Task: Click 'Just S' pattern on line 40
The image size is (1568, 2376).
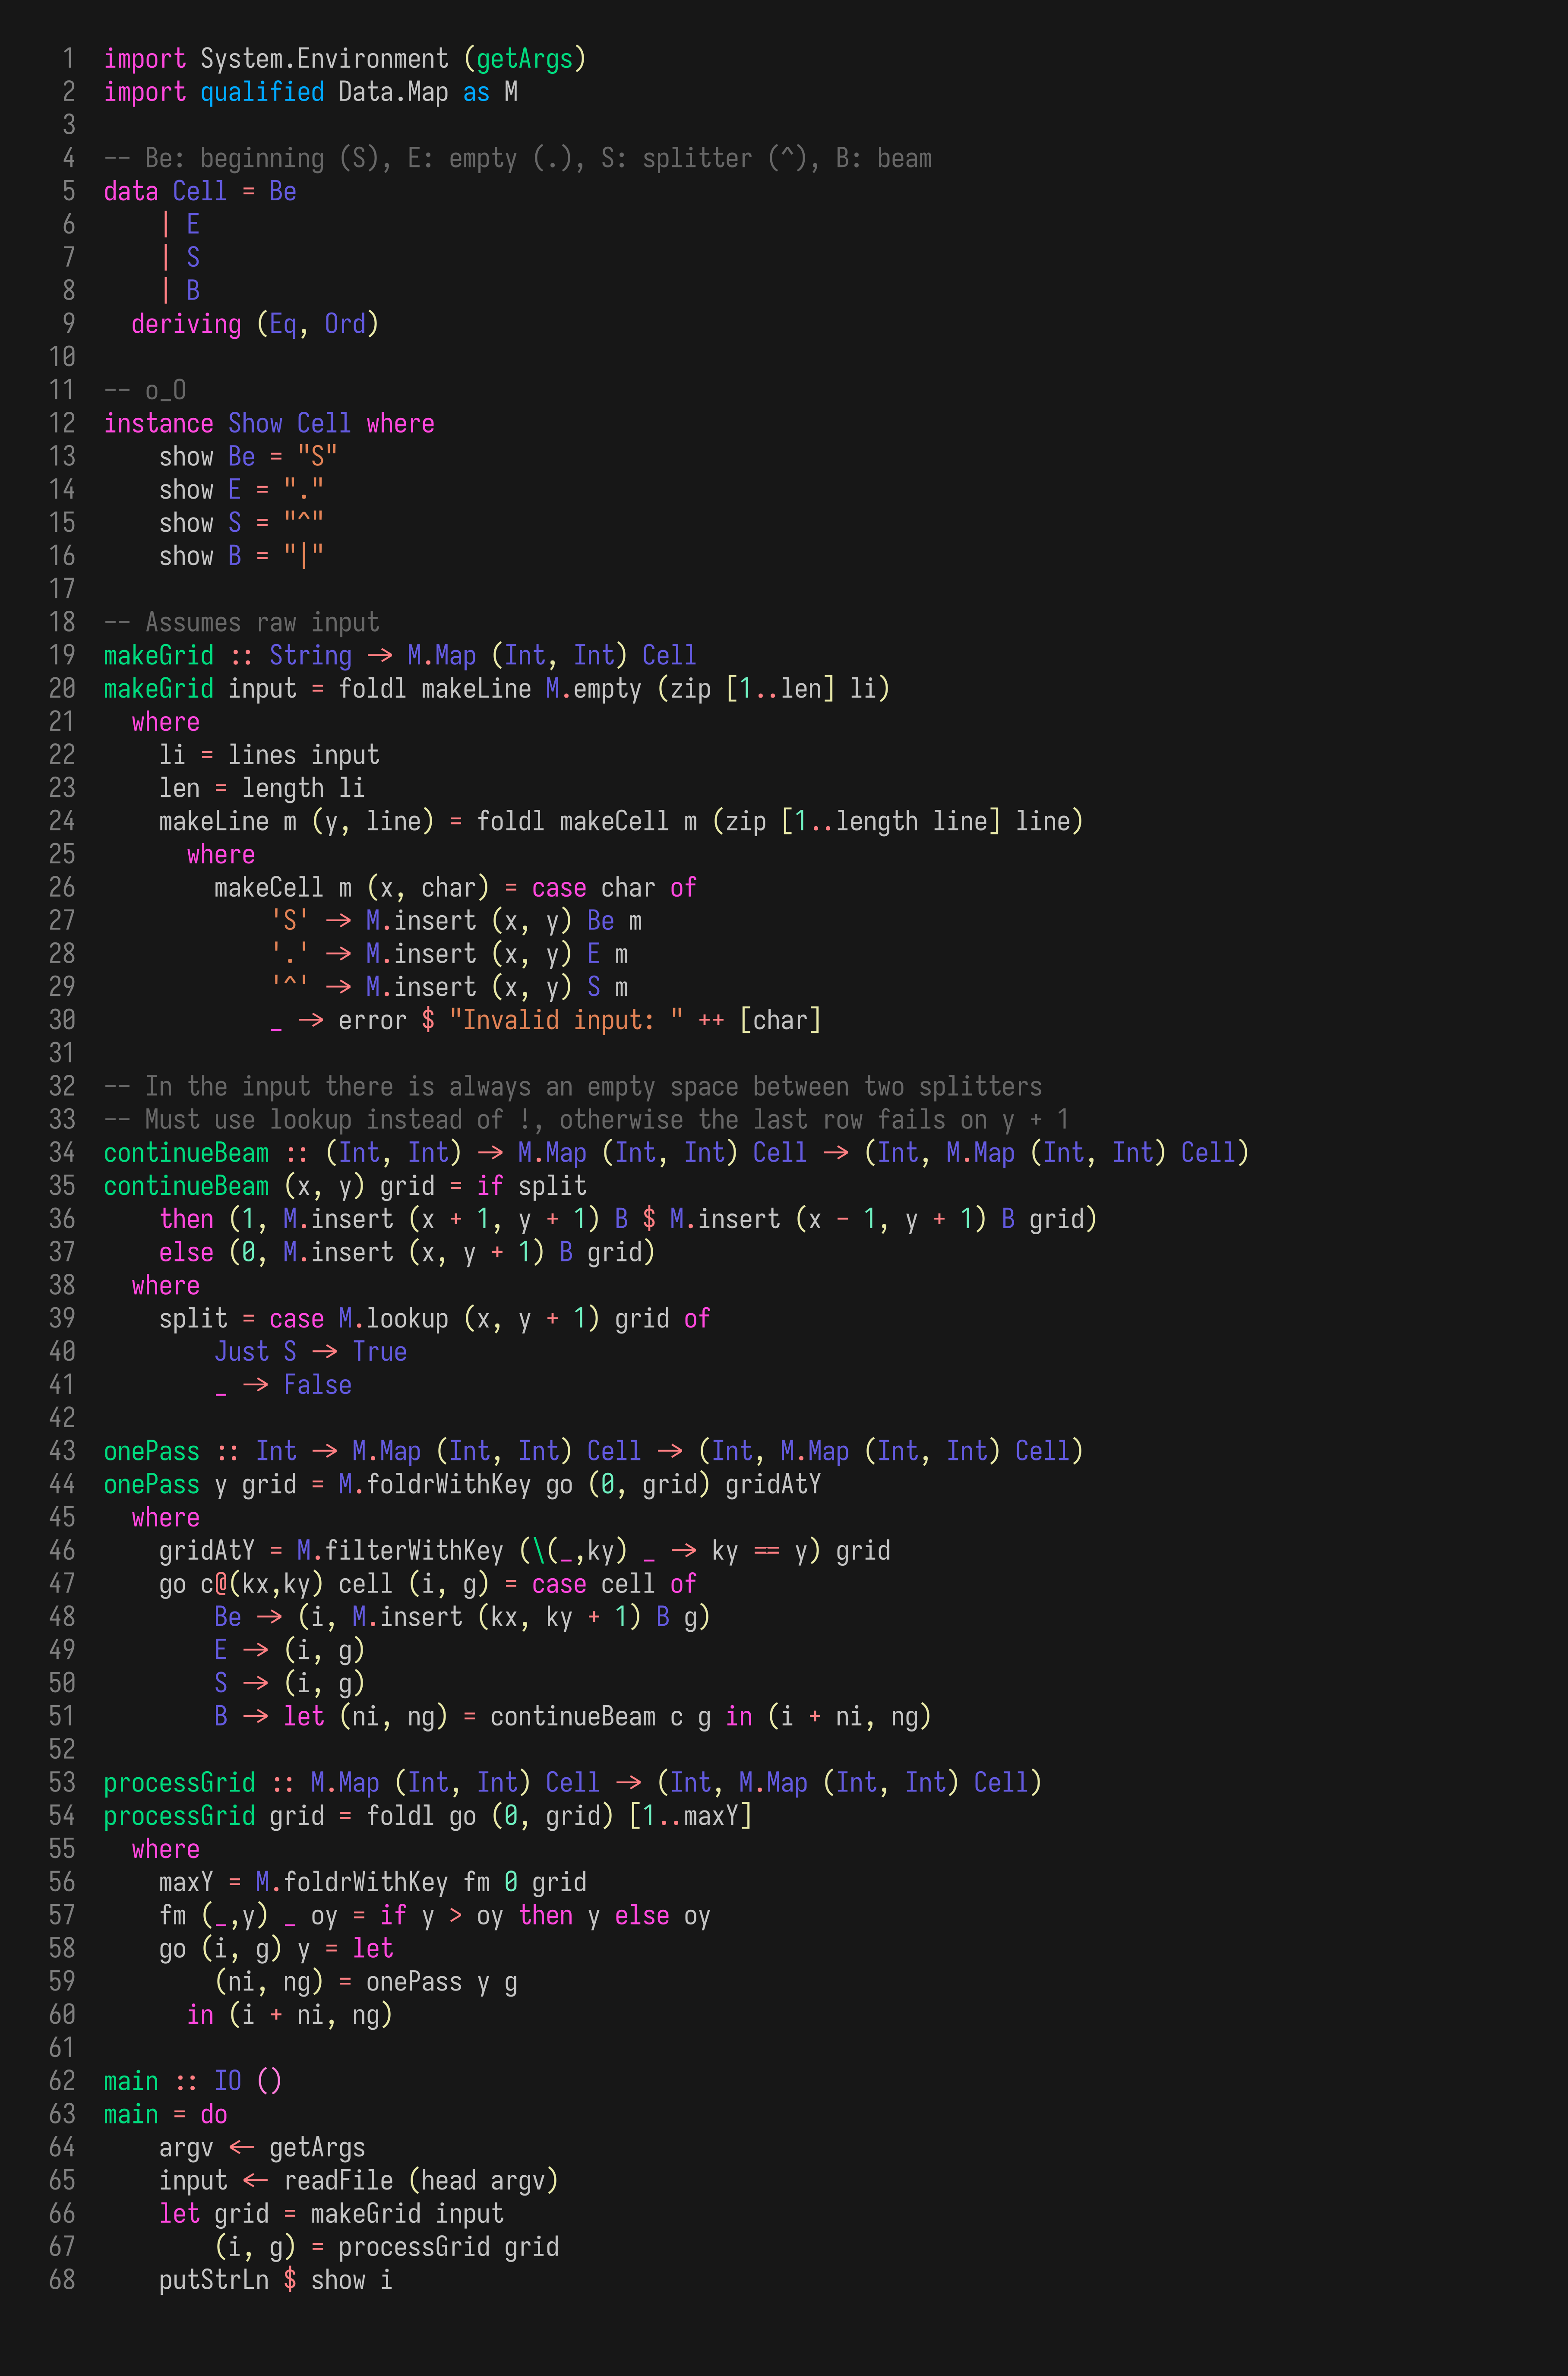Action: (x=255, y=1351)
